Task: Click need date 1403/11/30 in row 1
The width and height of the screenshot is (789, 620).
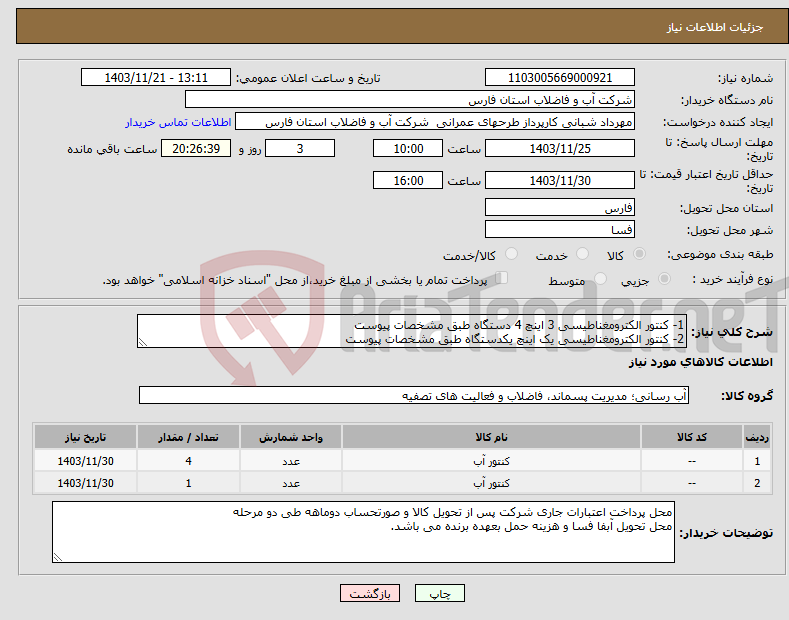Action: 85,461
